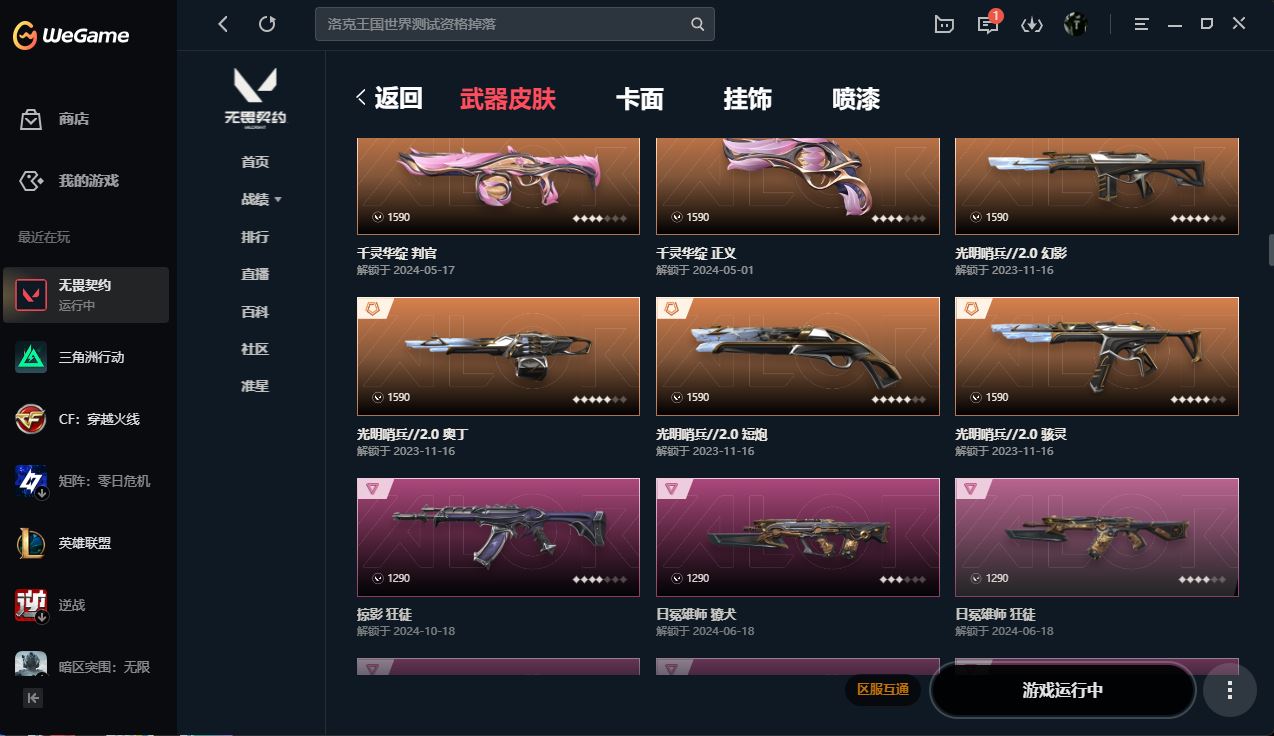The height and width of the screenshot is (736, 1274).
Task: Select the 掠影 狂徒 skin thumbnail
Action: point(498,537)
